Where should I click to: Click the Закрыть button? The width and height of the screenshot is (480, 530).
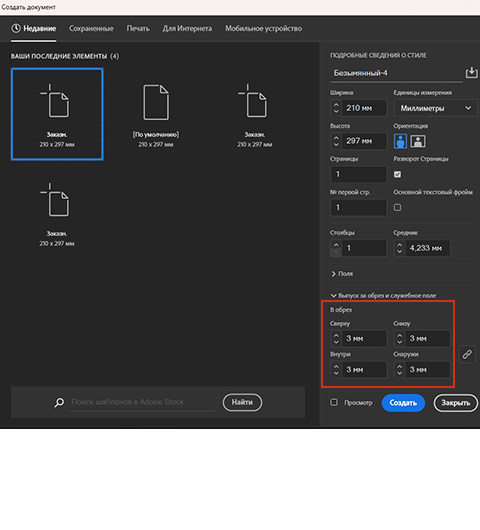click(x=455, y=403)
